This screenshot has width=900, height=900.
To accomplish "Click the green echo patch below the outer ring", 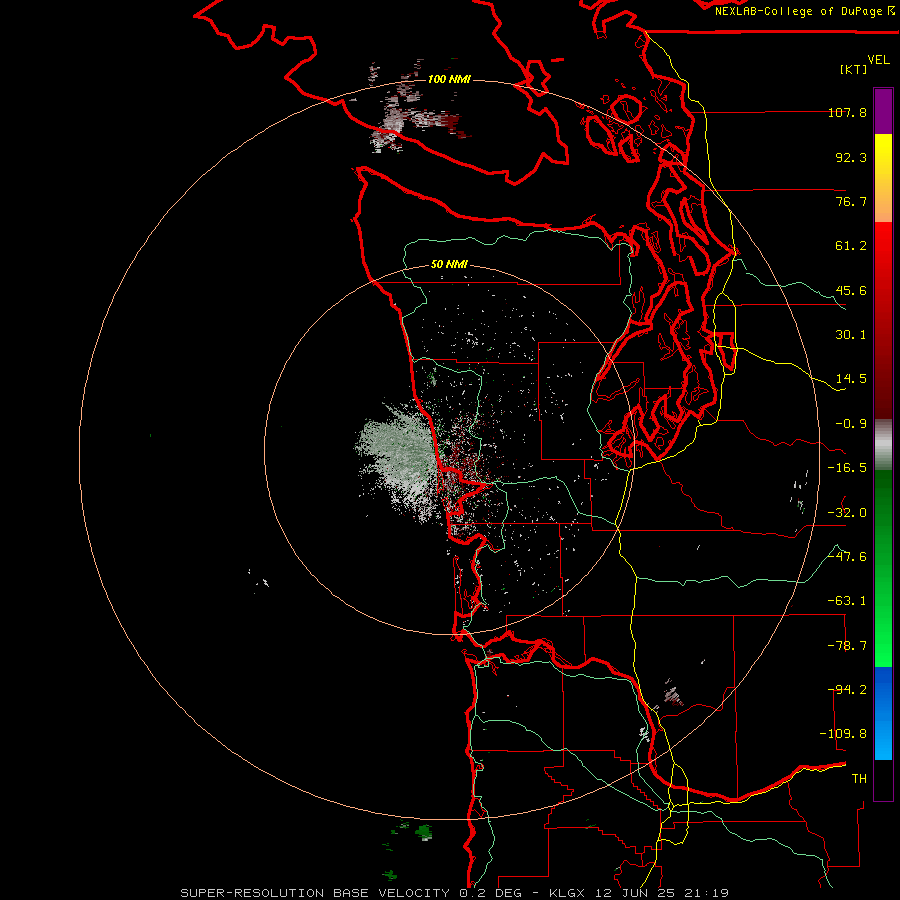I will coord(424,831).
